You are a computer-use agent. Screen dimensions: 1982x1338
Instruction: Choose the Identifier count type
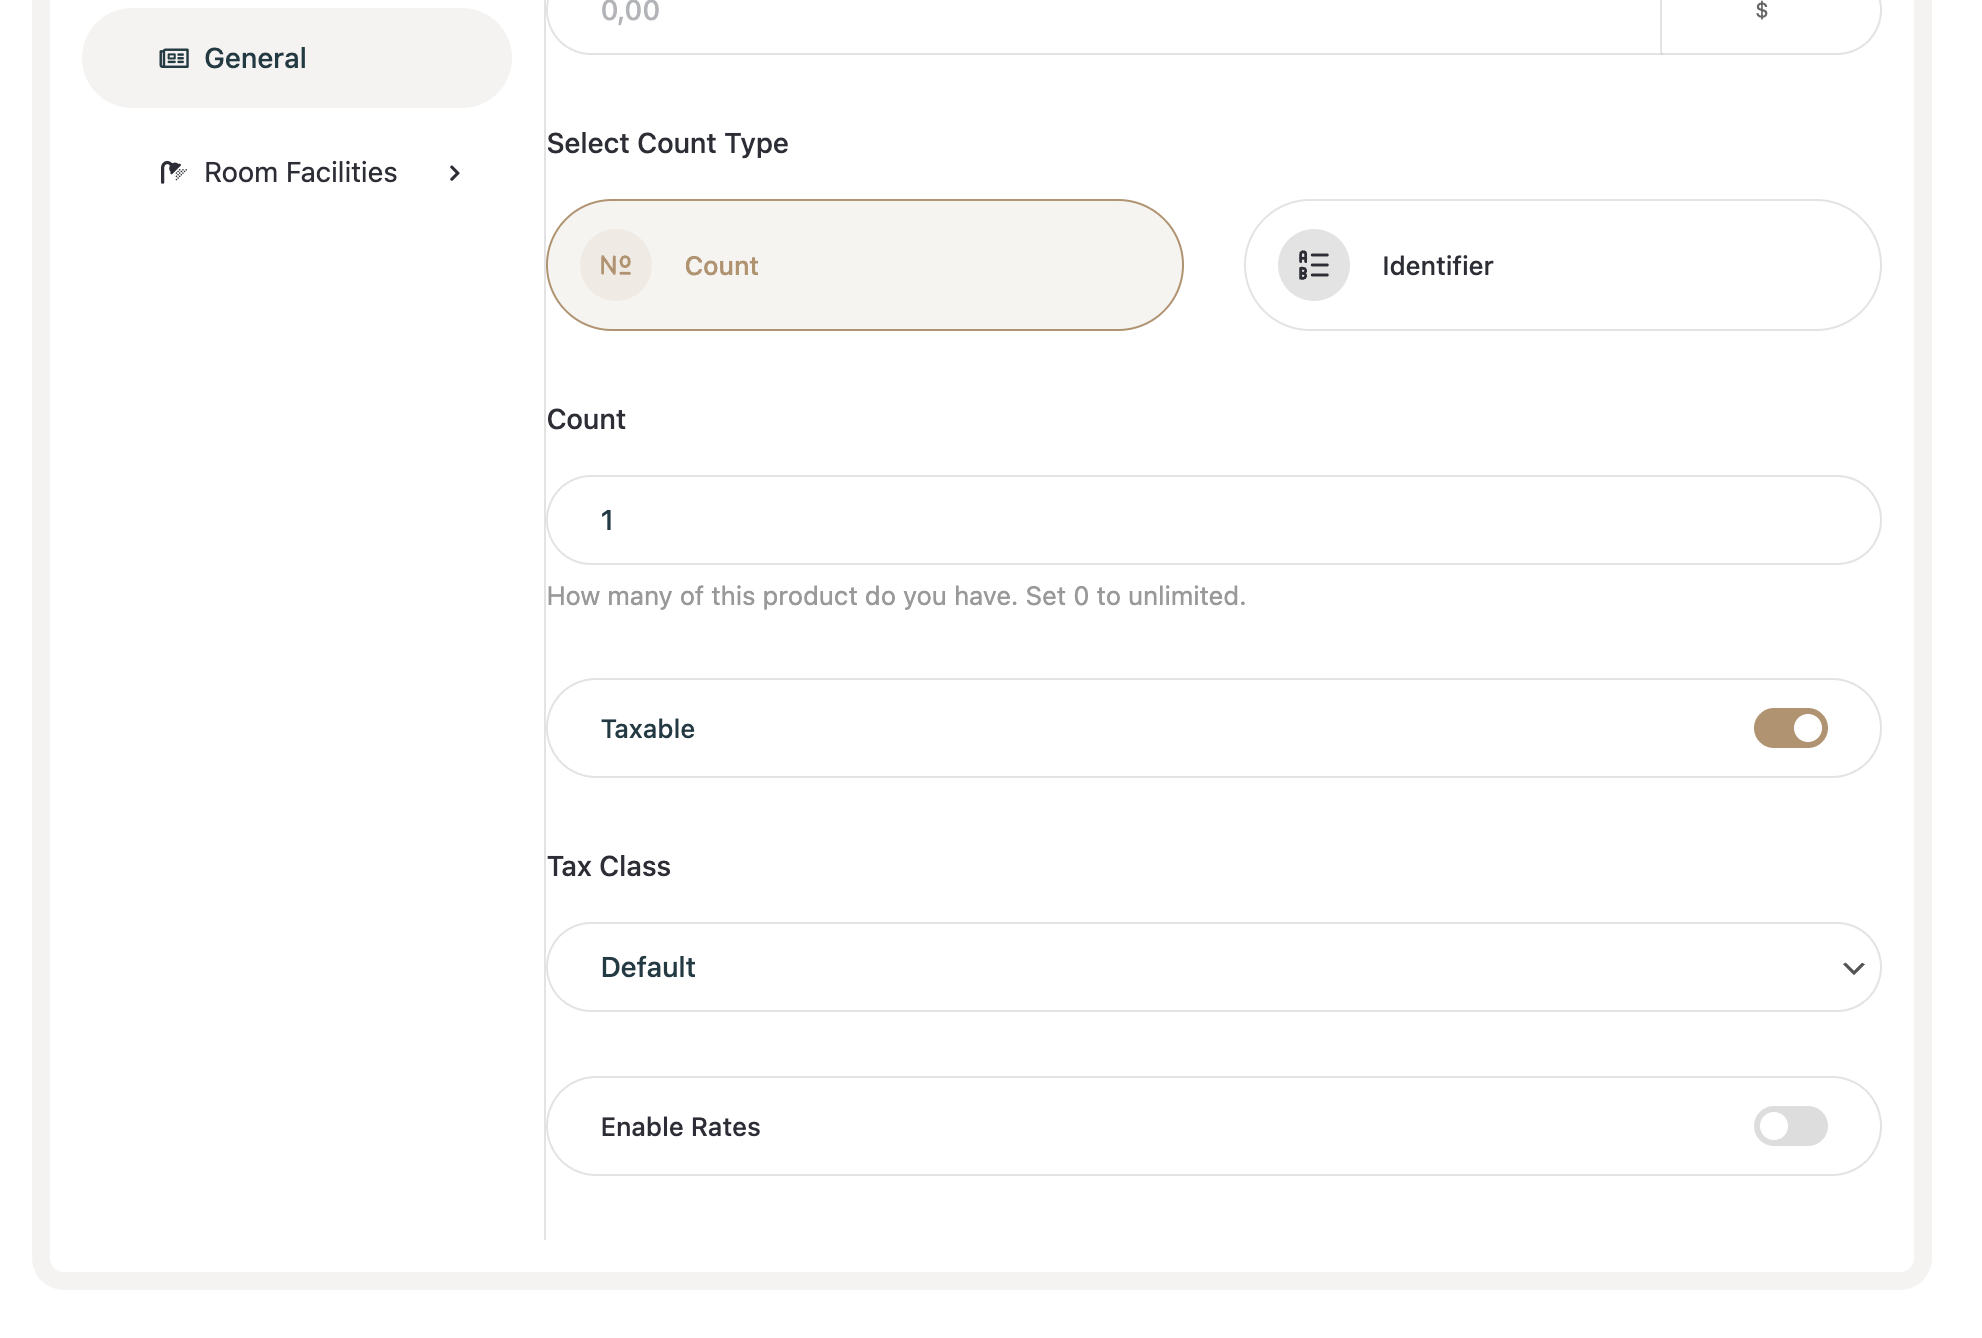click(1562, 265)
